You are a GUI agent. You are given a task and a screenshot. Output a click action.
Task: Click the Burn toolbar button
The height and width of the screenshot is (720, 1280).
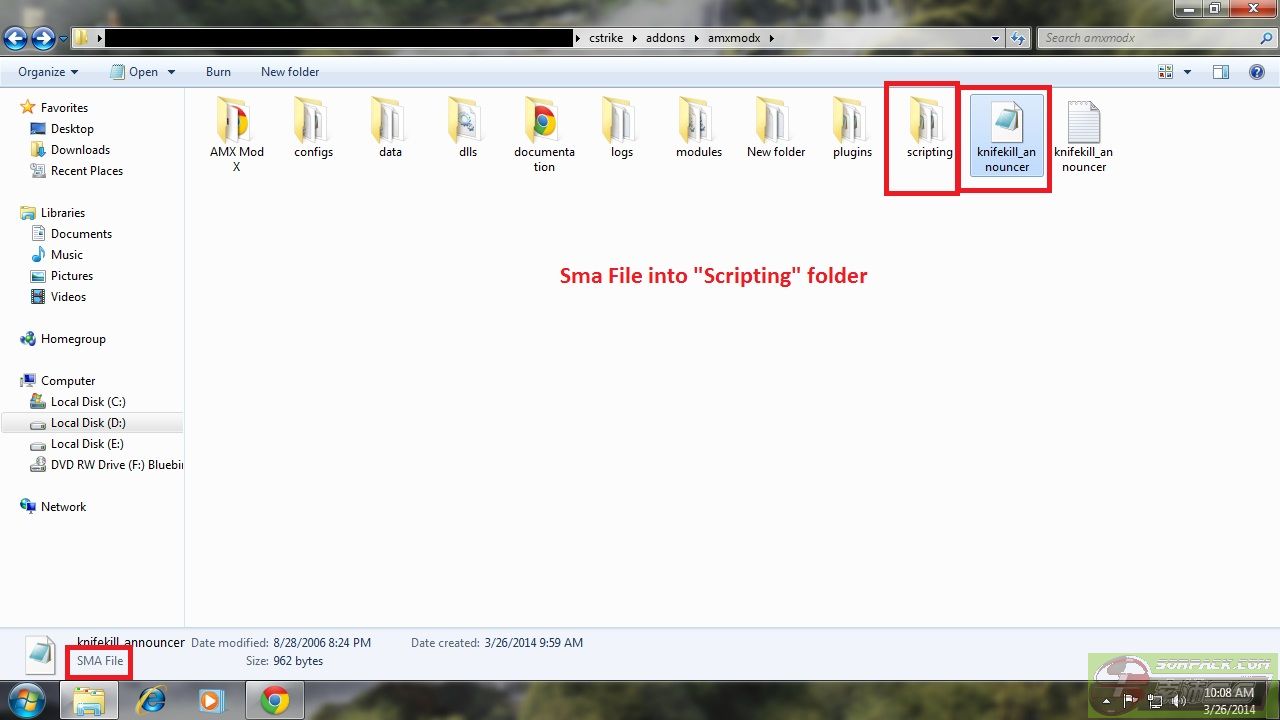tap(218, 72)
